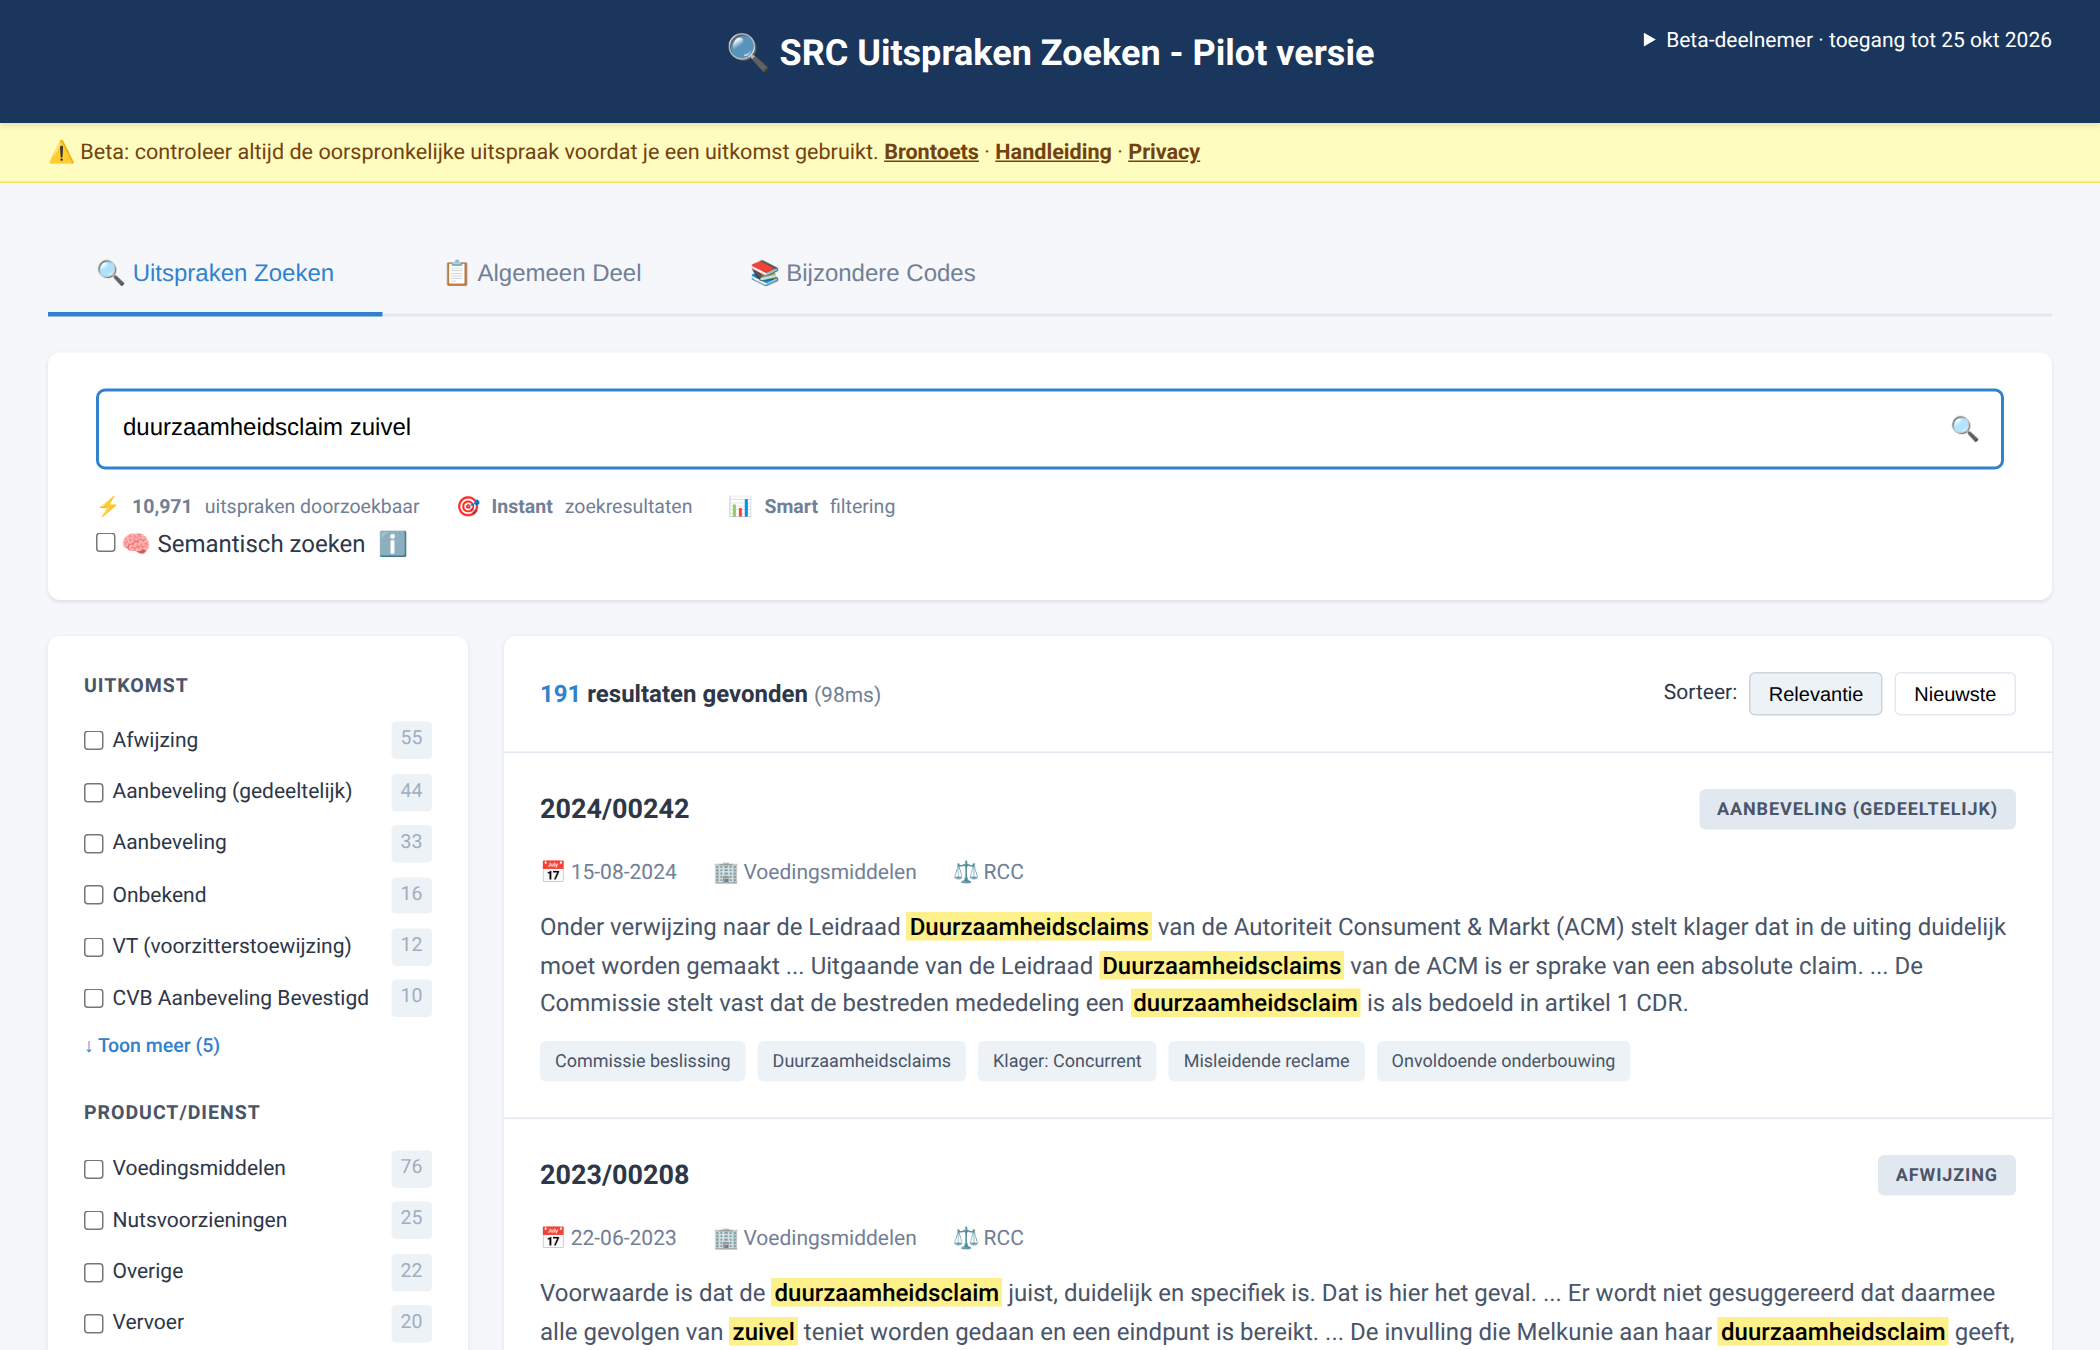Click the Misleidende reclame tag chip
The height and width of the screenshot is (1350, 2100).
(x=1266, y=1061)
